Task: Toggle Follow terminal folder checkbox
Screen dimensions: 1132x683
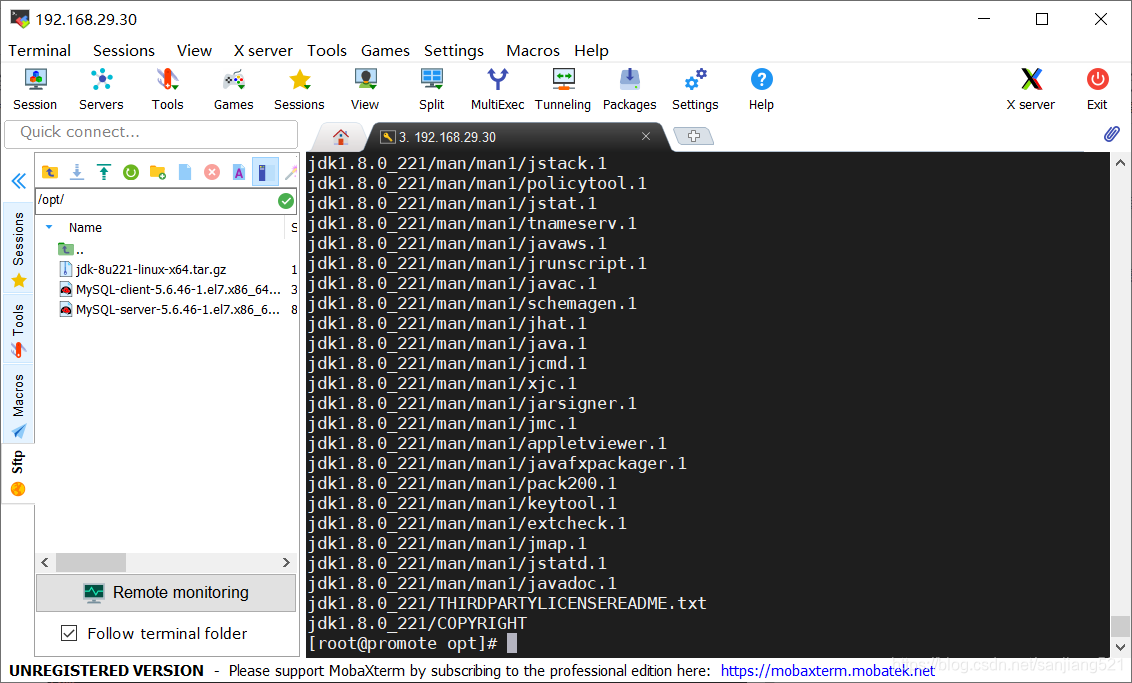Action: (69, 633)
